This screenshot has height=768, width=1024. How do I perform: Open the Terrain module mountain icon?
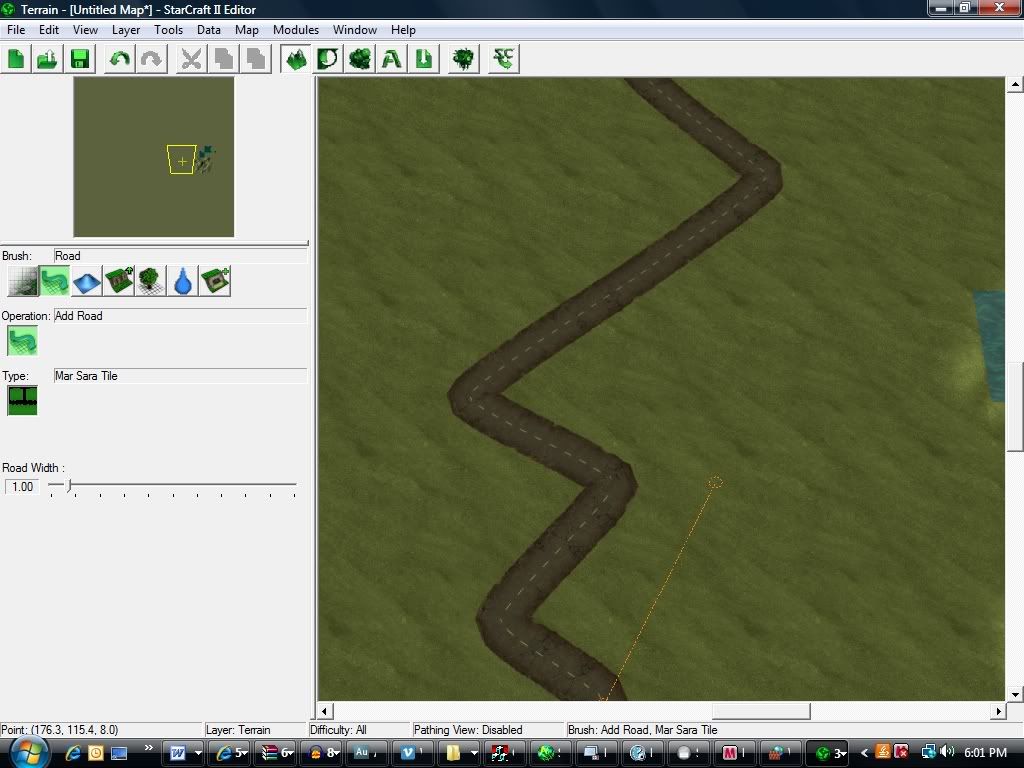point(296,59)
